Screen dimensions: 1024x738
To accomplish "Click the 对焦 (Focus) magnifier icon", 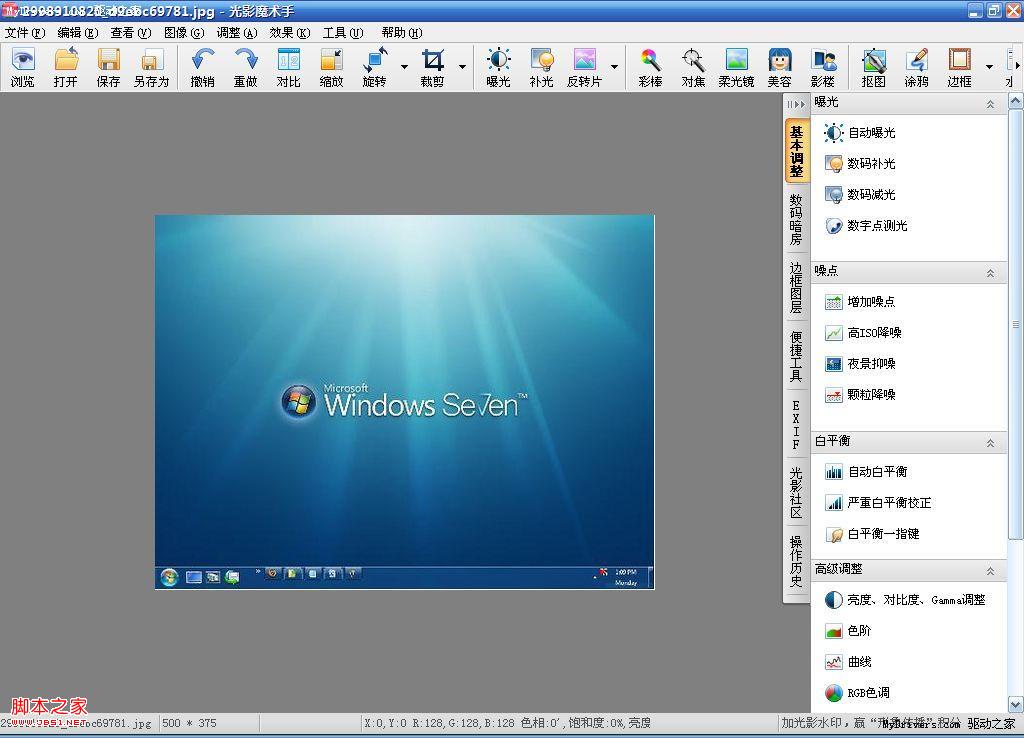I will coord(693,67).
